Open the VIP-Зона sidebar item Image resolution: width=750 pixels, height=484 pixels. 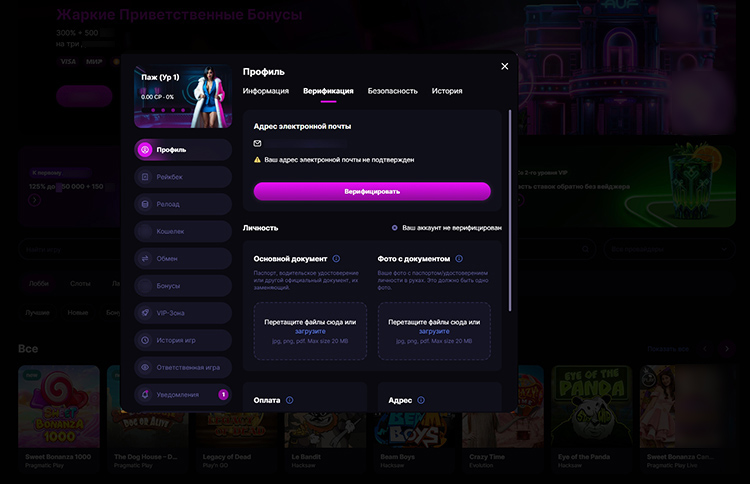tap(182, 313)
